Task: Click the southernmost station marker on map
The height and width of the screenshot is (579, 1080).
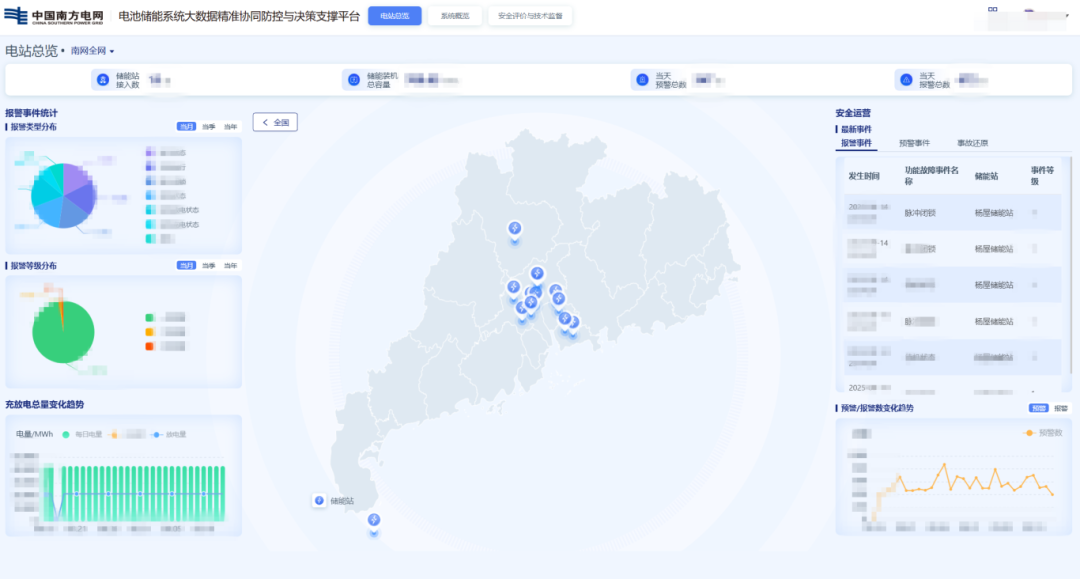Action: pyautogui.click(x=374, y=520)
